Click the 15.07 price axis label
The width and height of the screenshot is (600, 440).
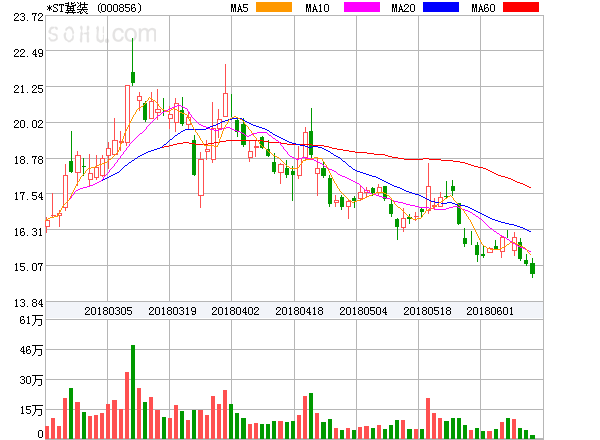pos(28,267)
